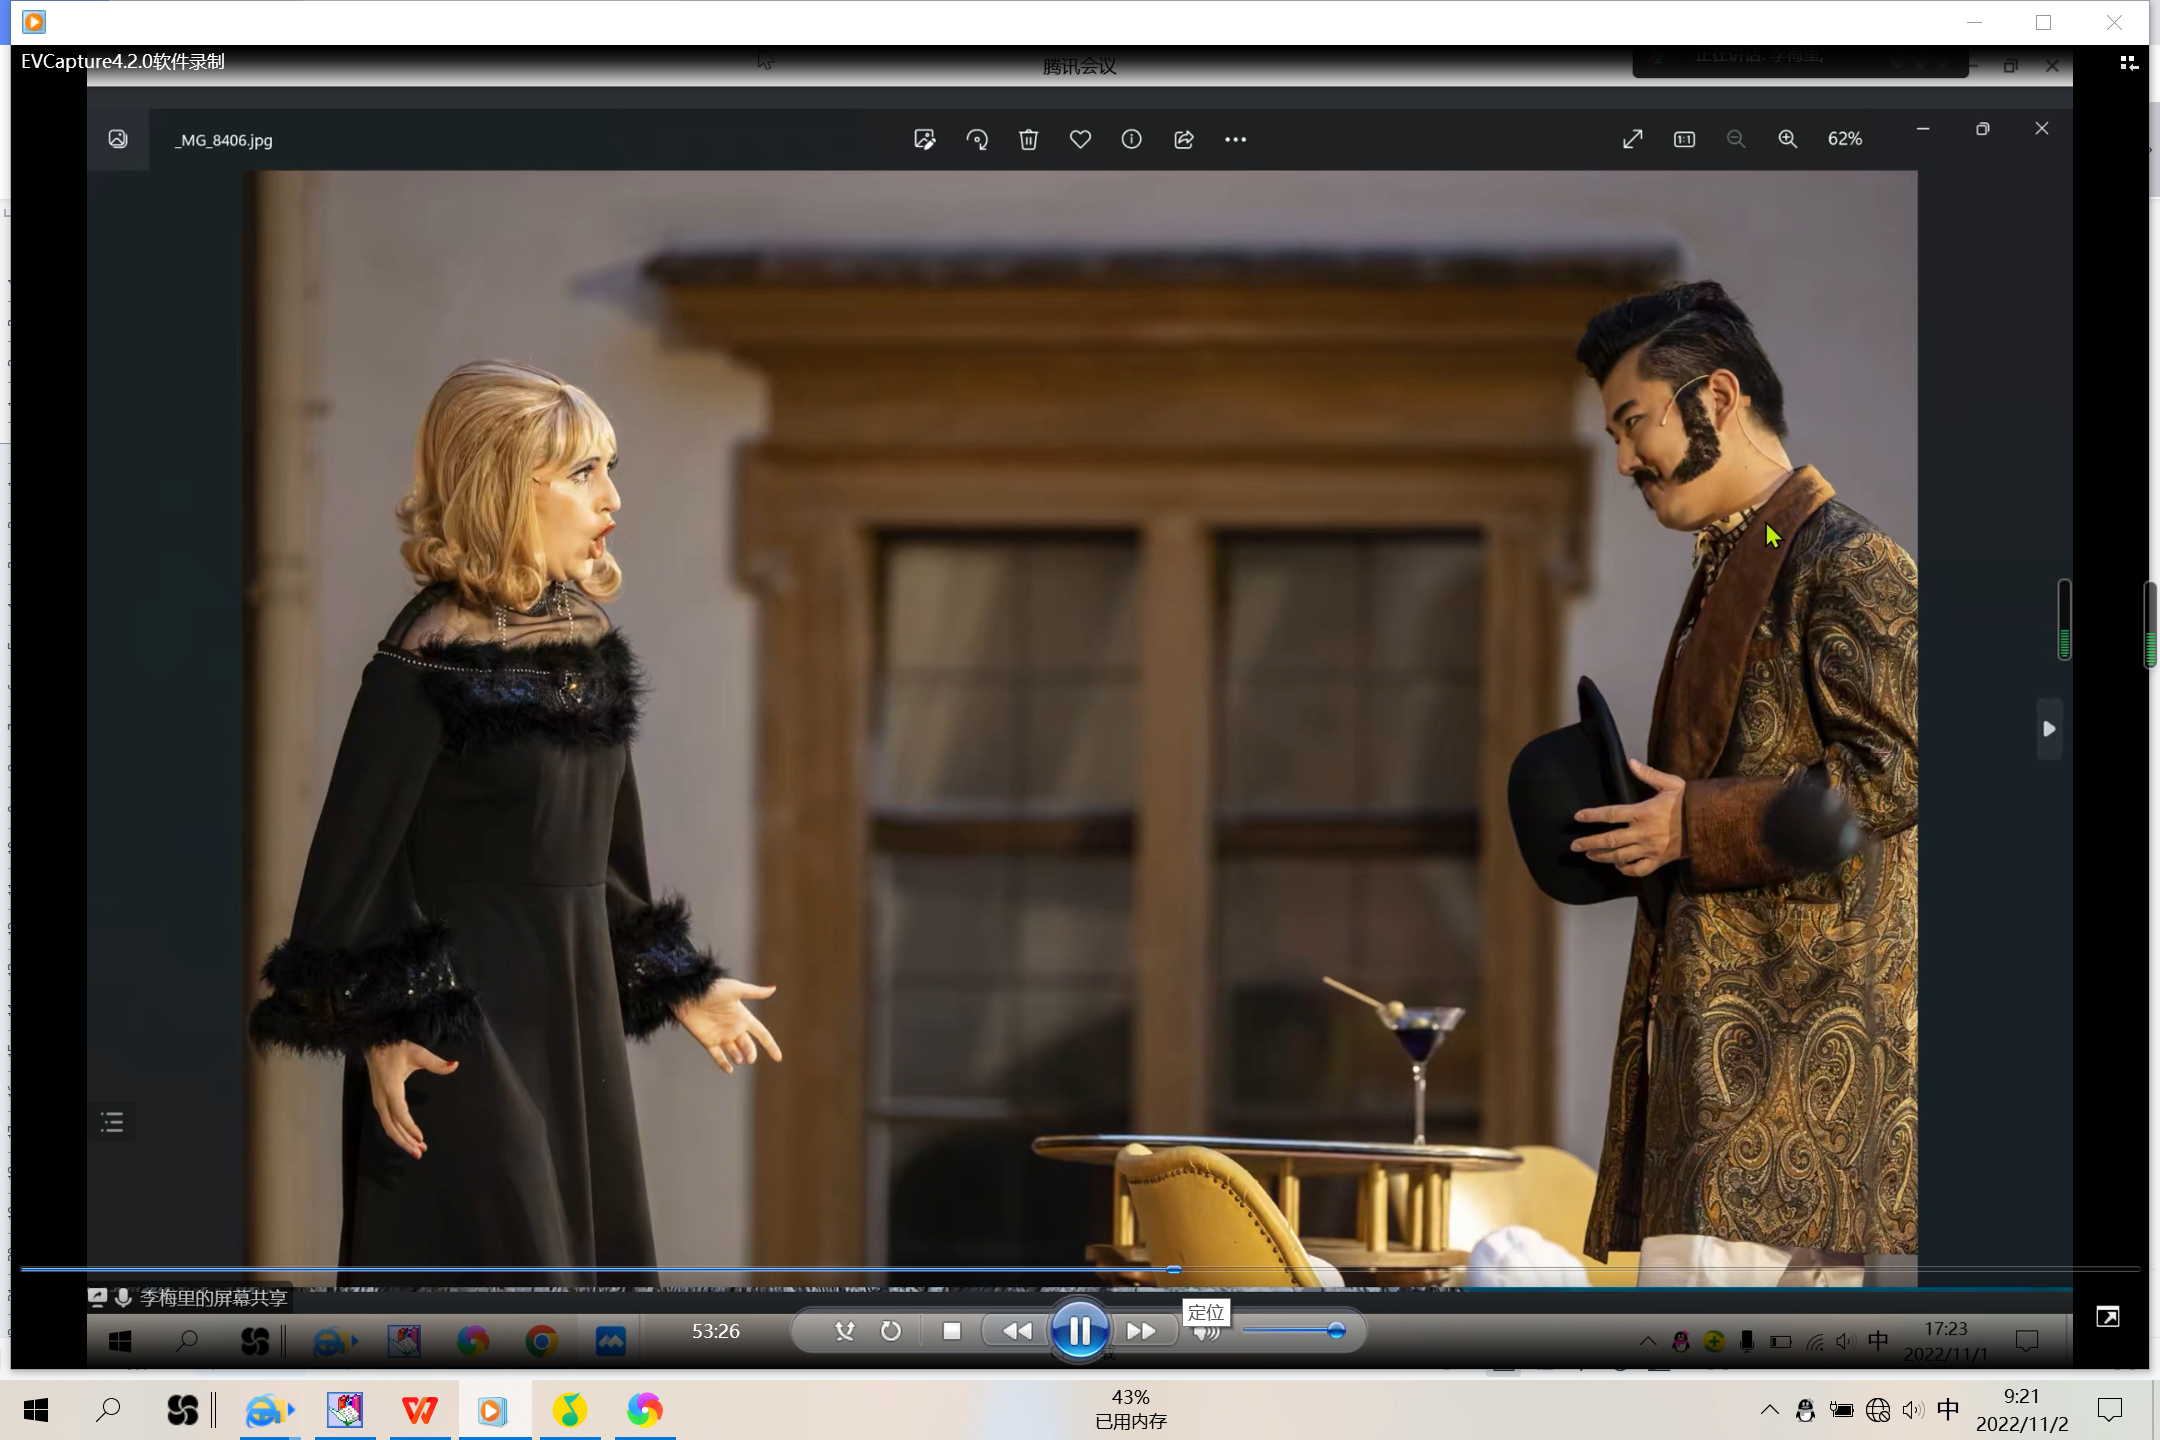Add photo to favorites heart
Viewport: 2160px width, 1440px height.
1080,139
